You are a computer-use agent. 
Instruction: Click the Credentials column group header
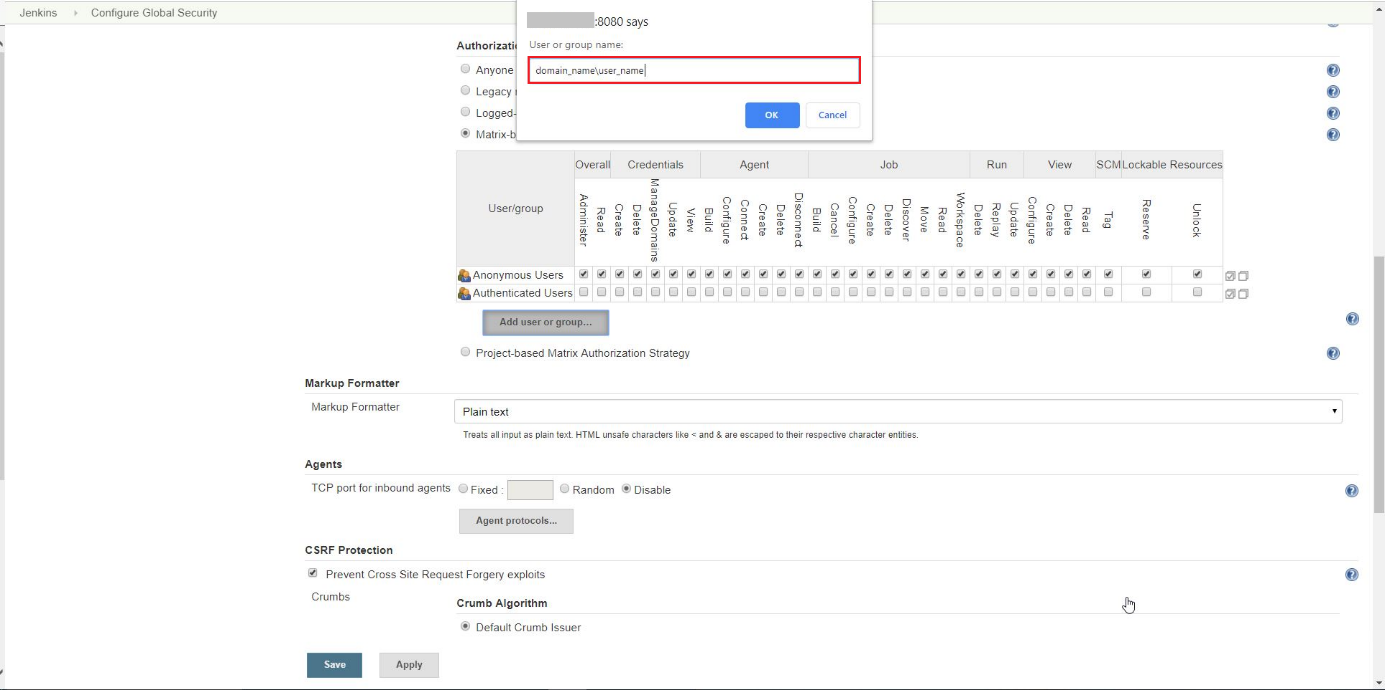coord(656,165)
